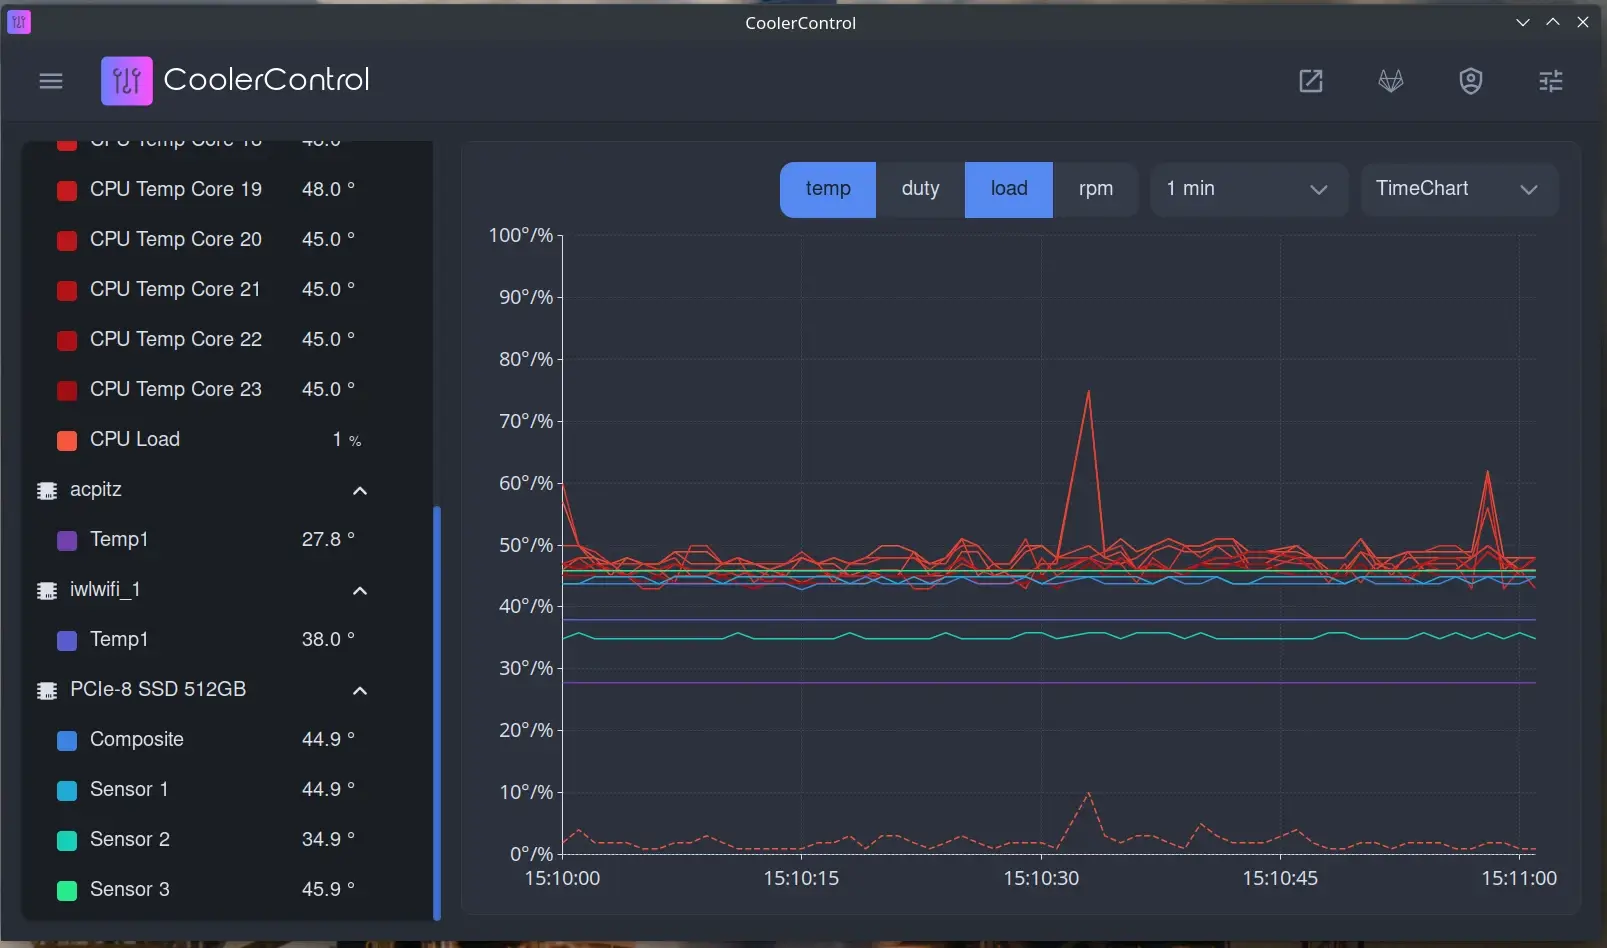This screenshot has height=948, width=1607.
Task: Click the 45.9 ° Sensor 3 value
Action: point(328,889)
